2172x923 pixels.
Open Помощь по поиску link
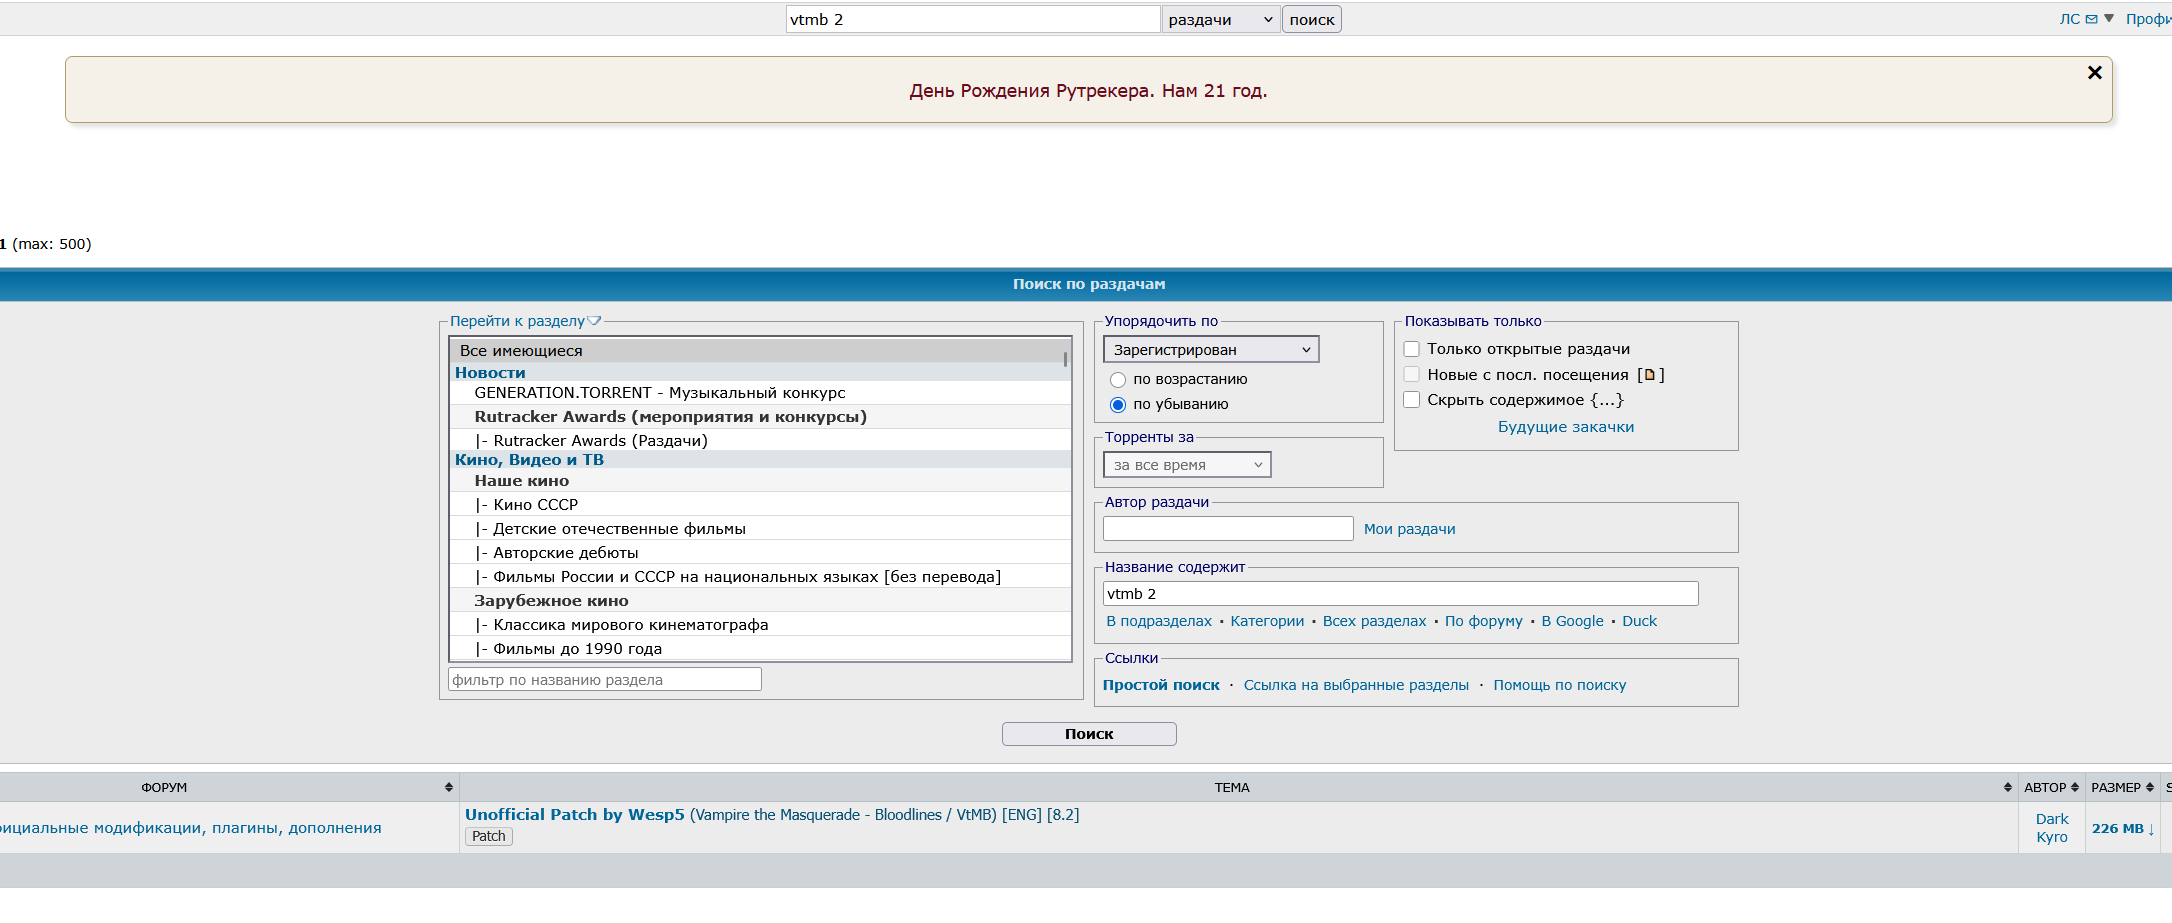pyautogui.click(x=1560, y=685)
